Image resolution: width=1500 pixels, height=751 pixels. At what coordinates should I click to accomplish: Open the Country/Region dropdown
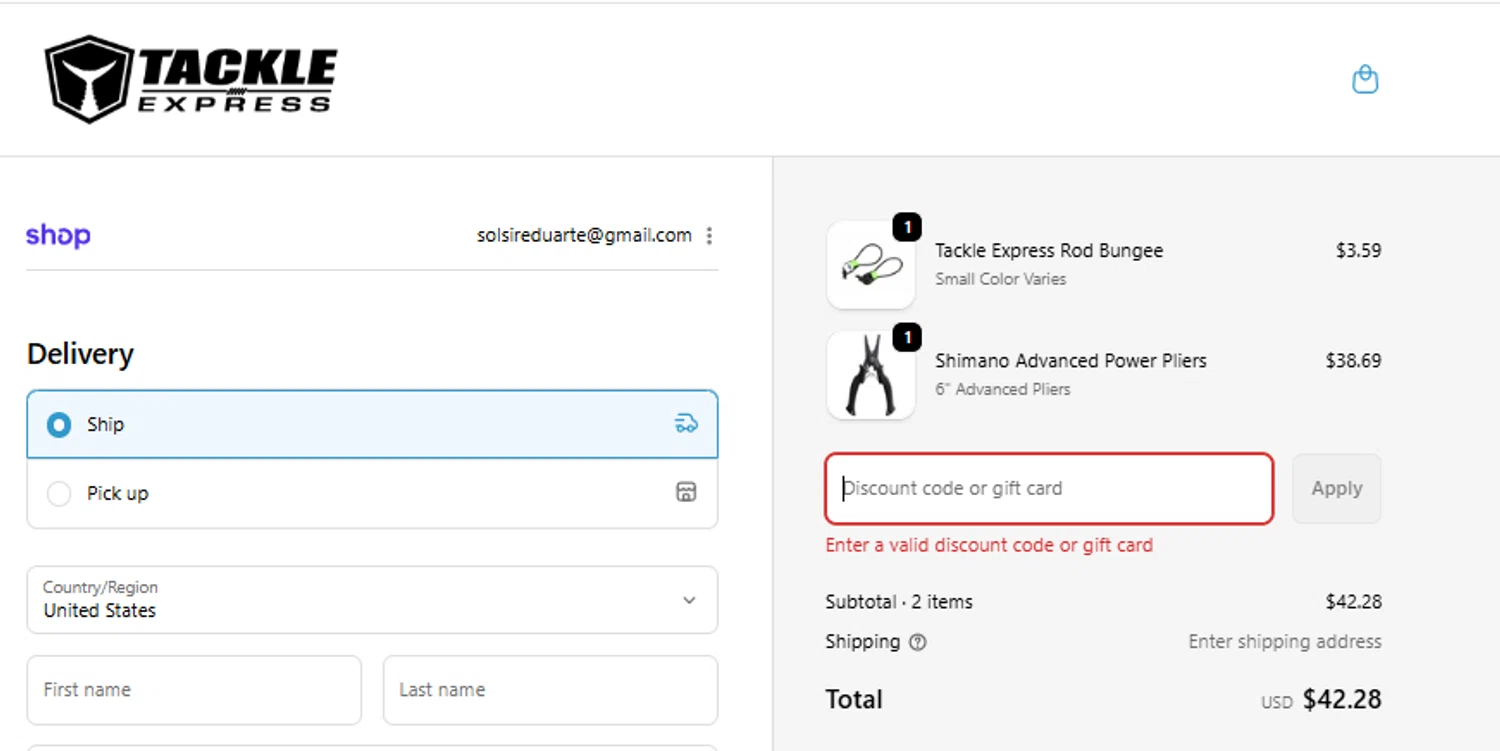tap(372, 600)
